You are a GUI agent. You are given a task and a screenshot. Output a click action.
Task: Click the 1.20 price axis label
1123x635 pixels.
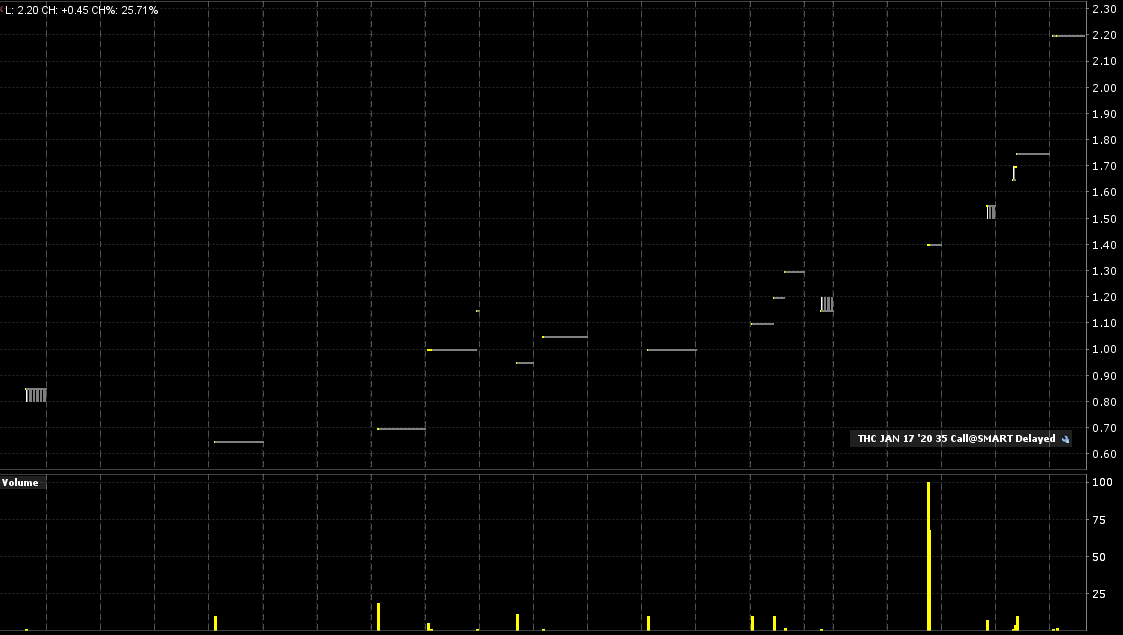pos(1104,297)
